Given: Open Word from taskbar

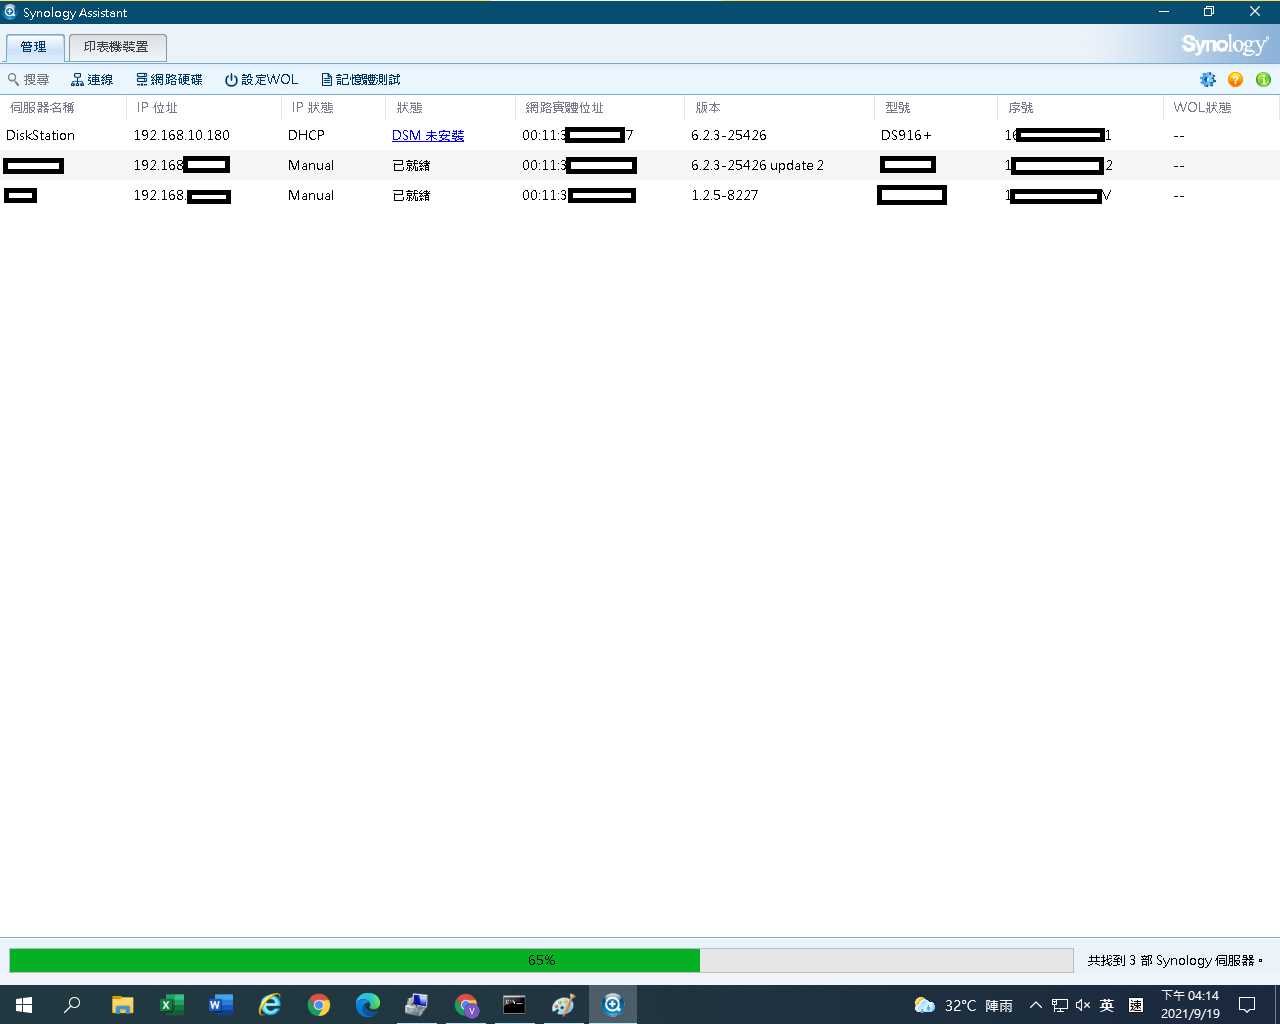Looking at the screenshot, I should tap(220, 1005).
